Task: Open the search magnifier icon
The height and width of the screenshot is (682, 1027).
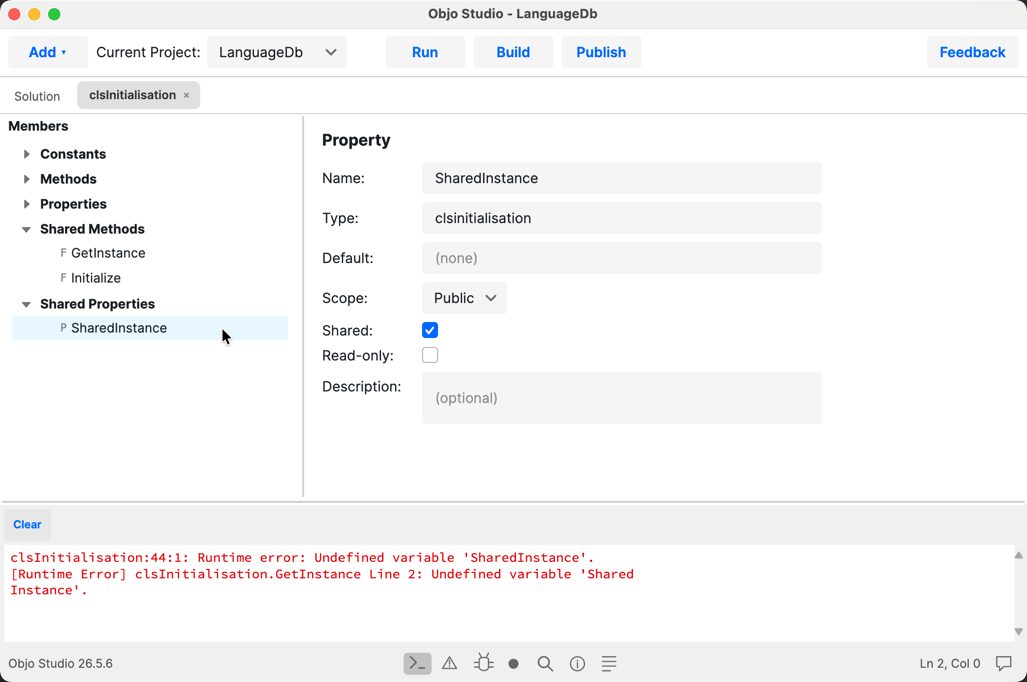Action: point(545,664)
